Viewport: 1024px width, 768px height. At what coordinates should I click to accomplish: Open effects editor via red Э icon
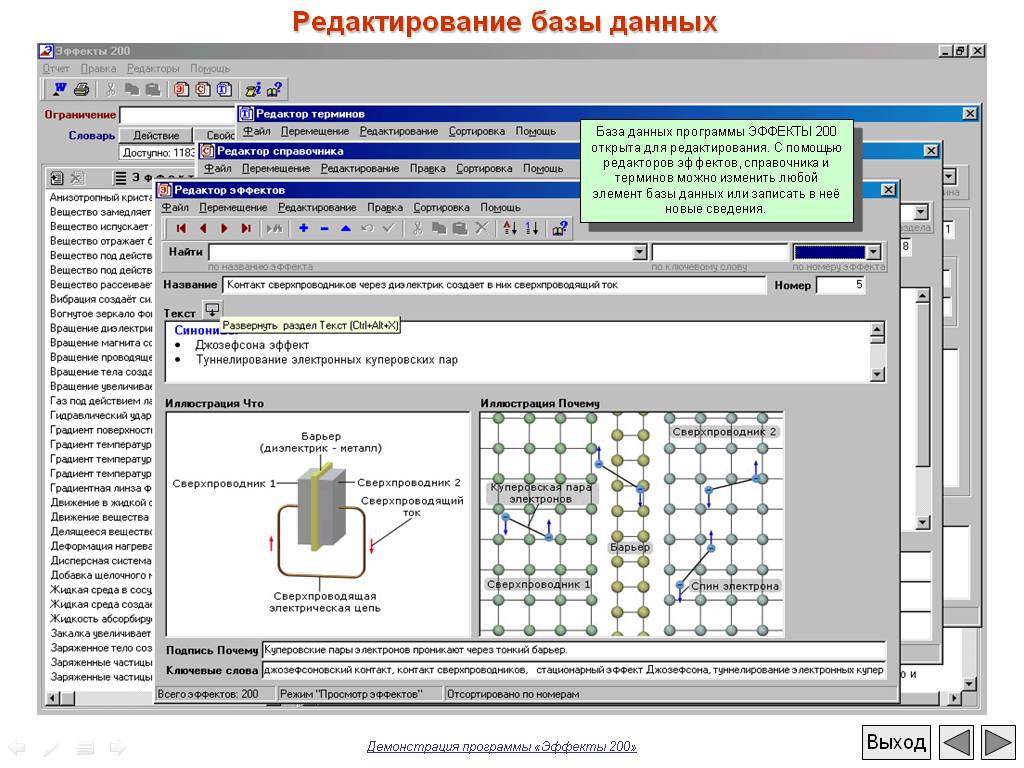click(x=182, y=89)
